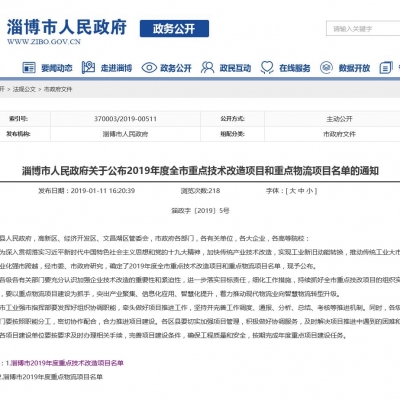Click the 发布机构 label cell
This screenshot has width=400, height=400.
25,134
